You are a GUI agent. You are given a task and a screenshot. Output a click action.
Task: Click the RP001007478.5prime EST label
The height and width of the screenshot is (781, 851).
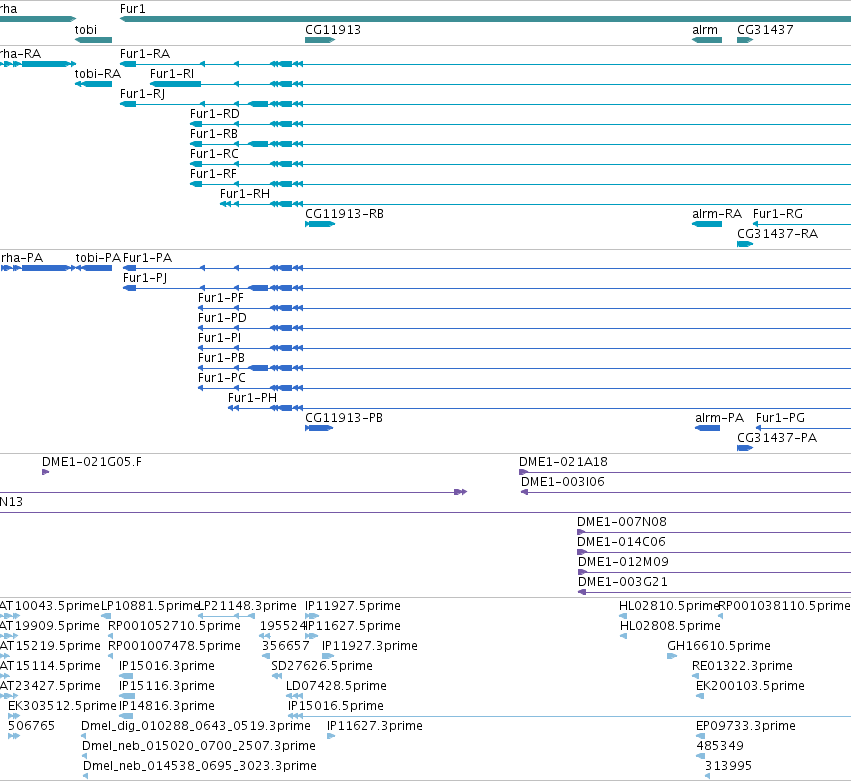174,646
